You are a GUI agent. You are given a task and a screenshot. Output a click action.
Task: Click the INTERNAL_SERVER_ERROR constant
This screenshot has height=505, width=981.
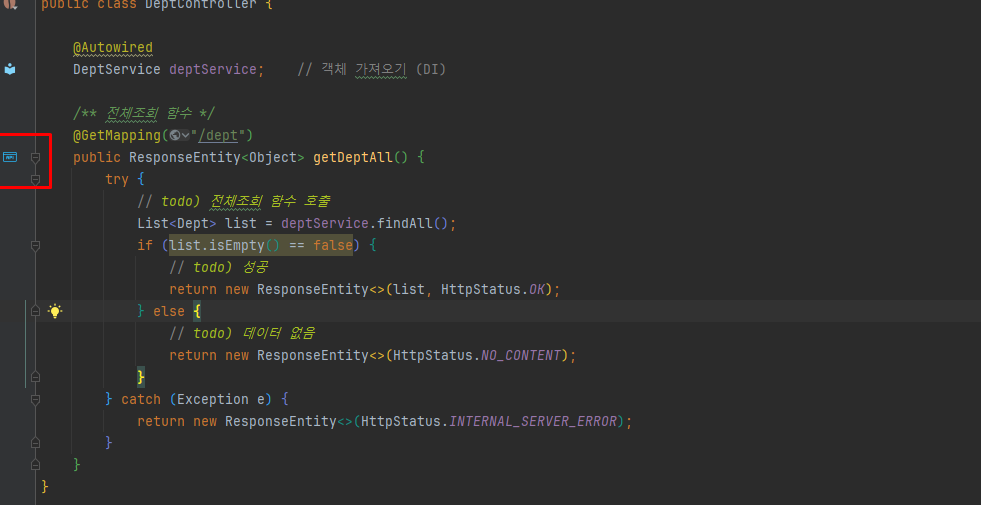click(x=533, y=421)
